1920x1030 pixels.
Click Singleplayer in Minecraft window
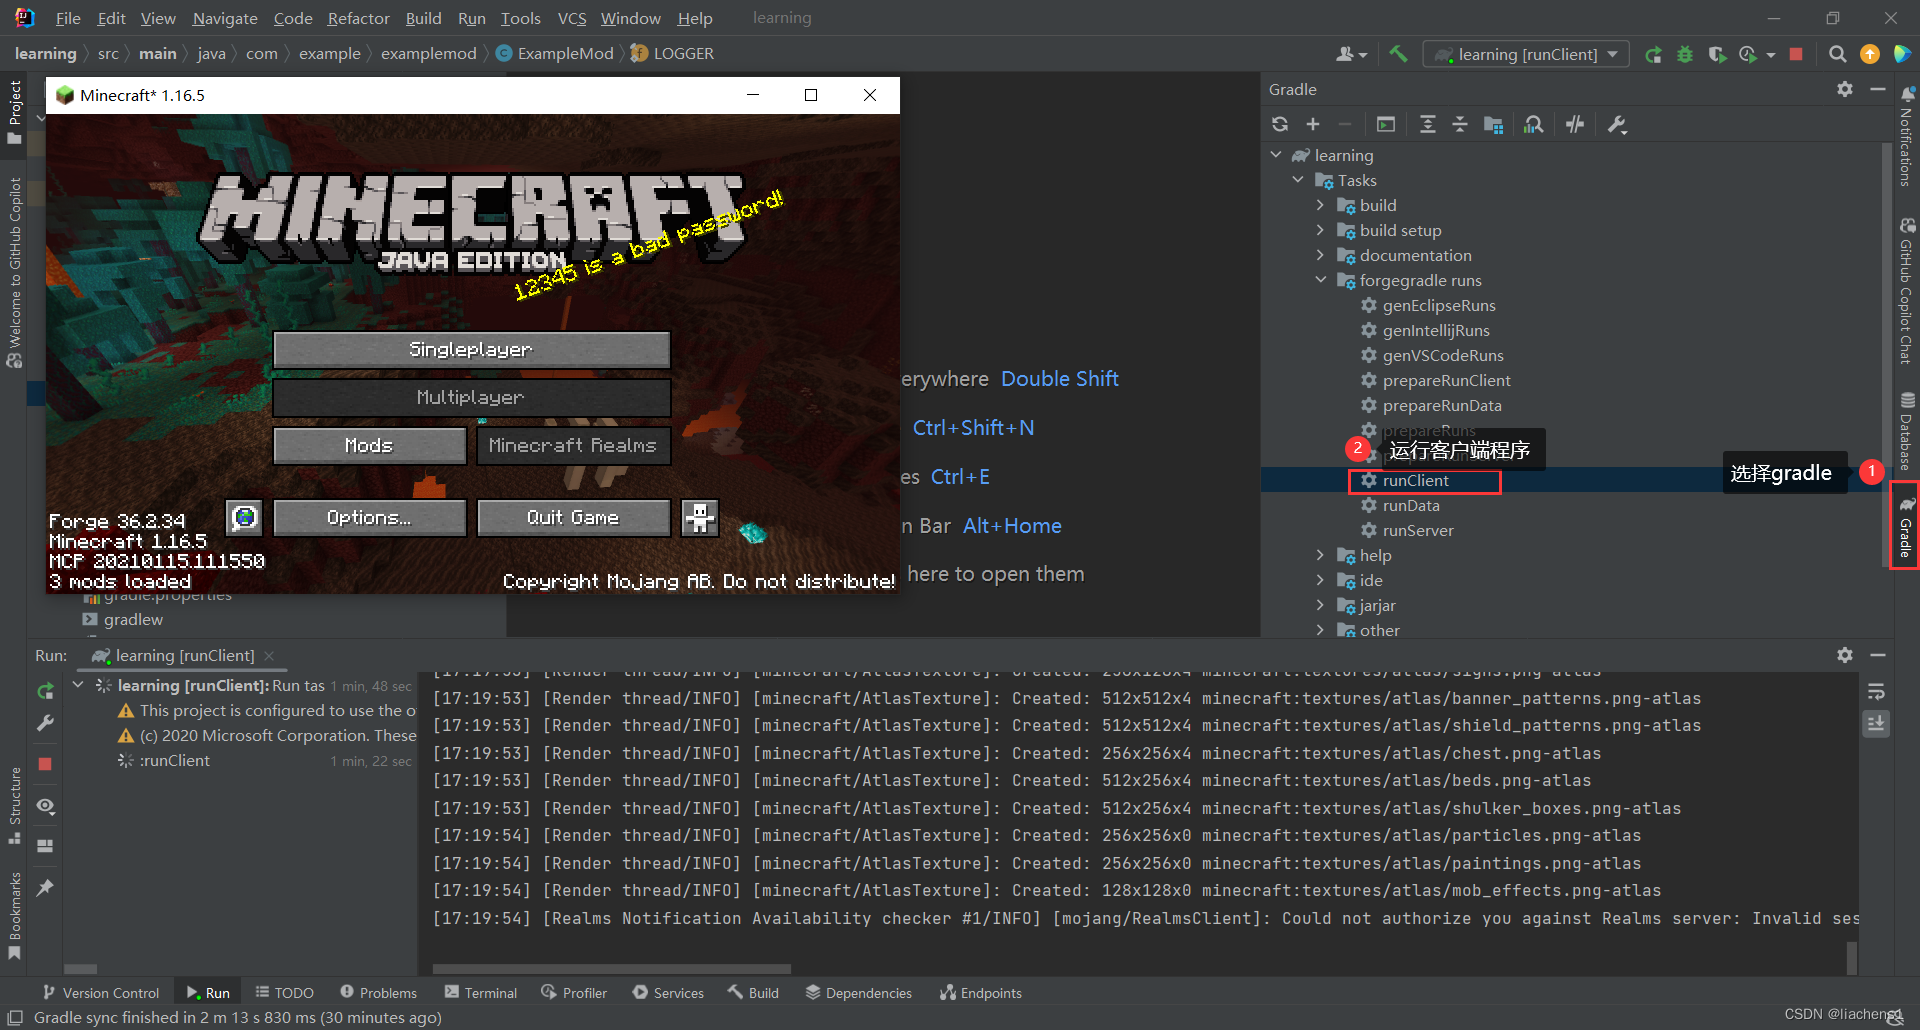(471, 350)
